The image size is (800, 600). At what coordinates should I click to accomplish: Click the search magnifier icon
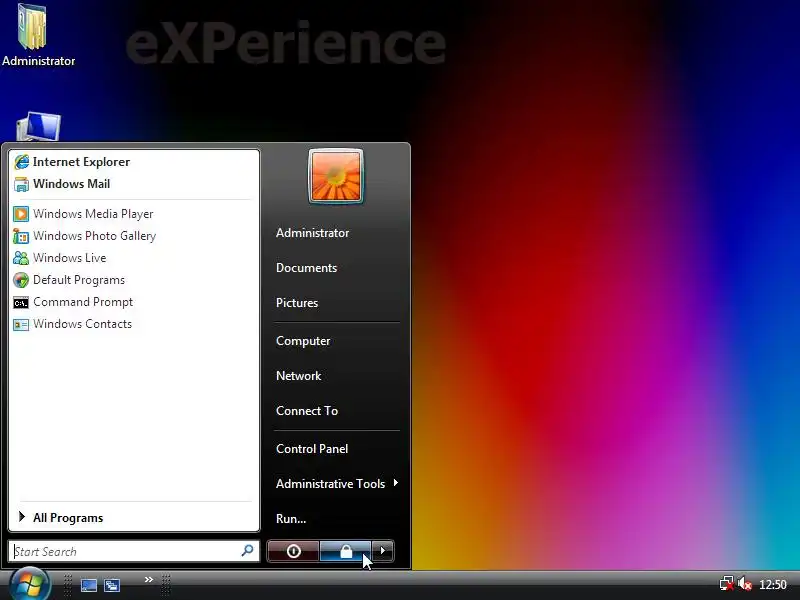click(x=247, y=551)
